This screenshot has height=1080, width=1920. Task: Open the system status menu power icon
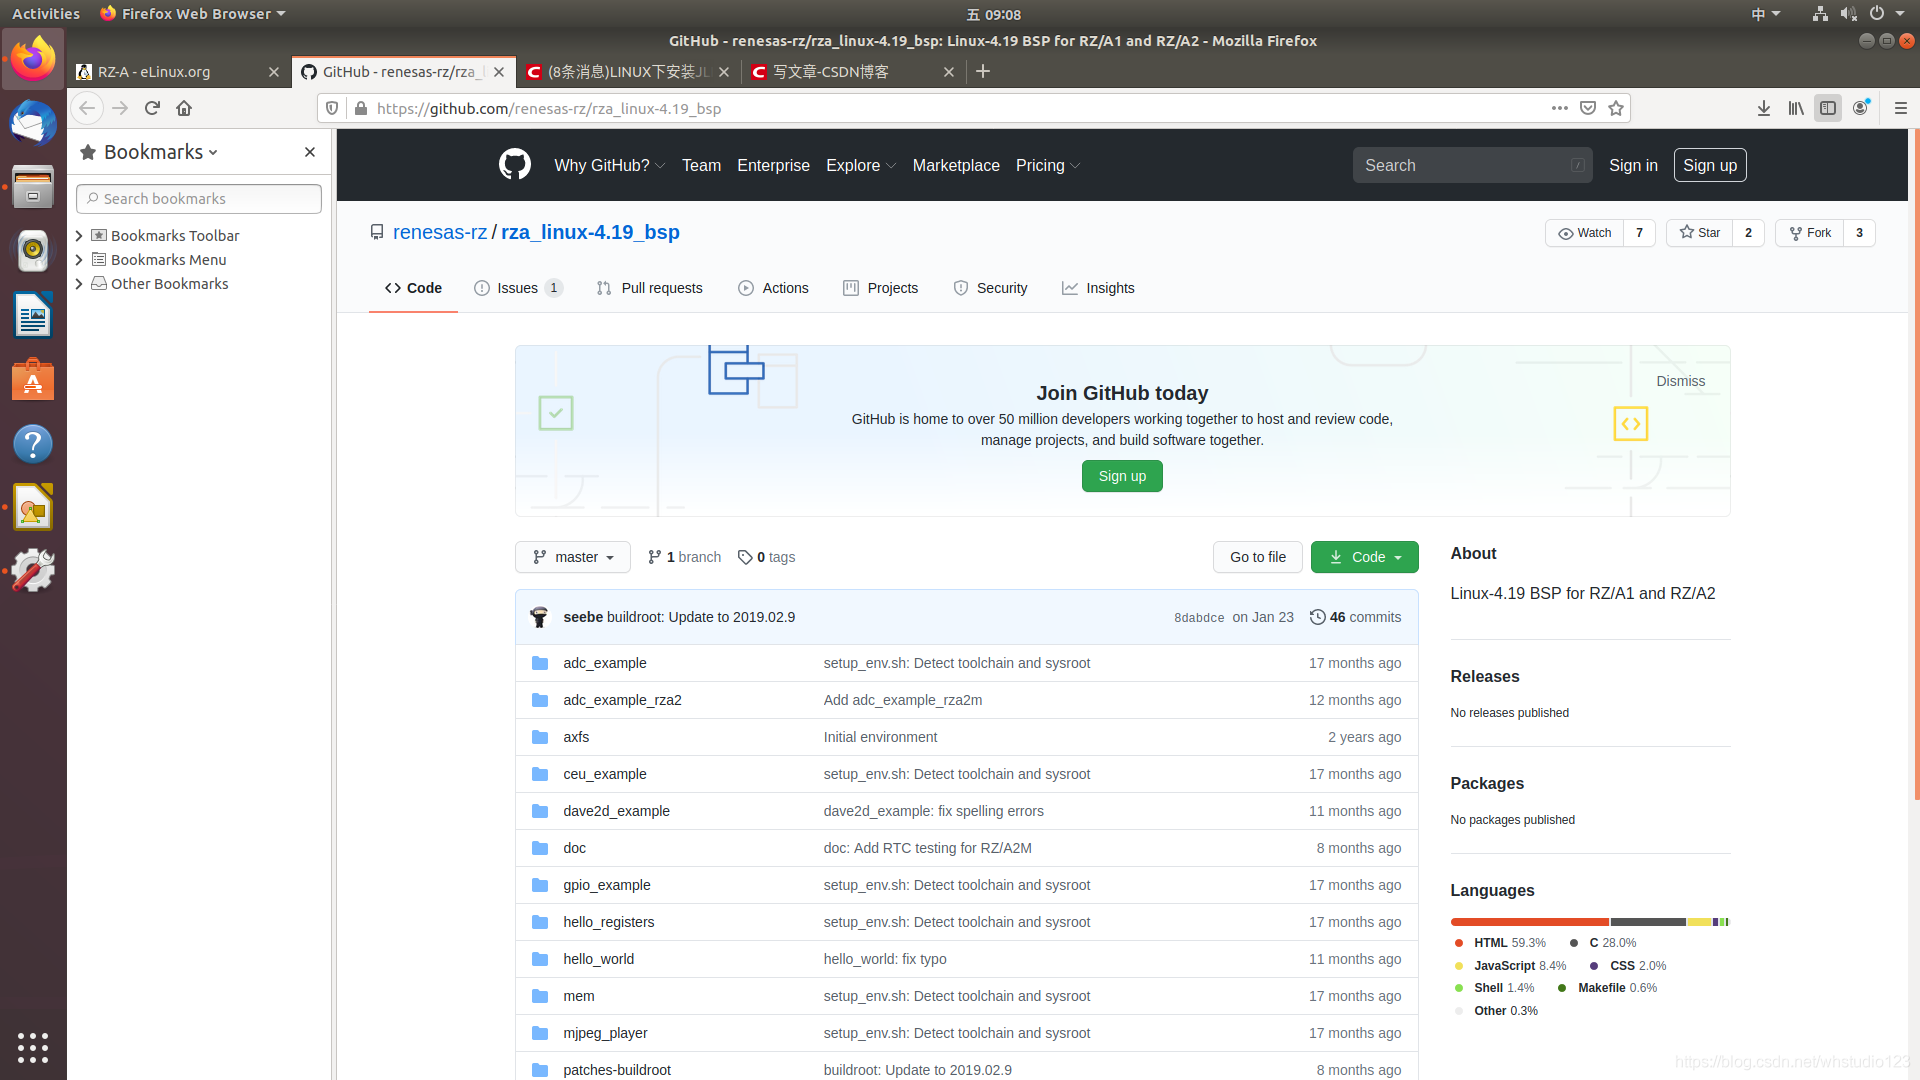[x=1877, y=14]
